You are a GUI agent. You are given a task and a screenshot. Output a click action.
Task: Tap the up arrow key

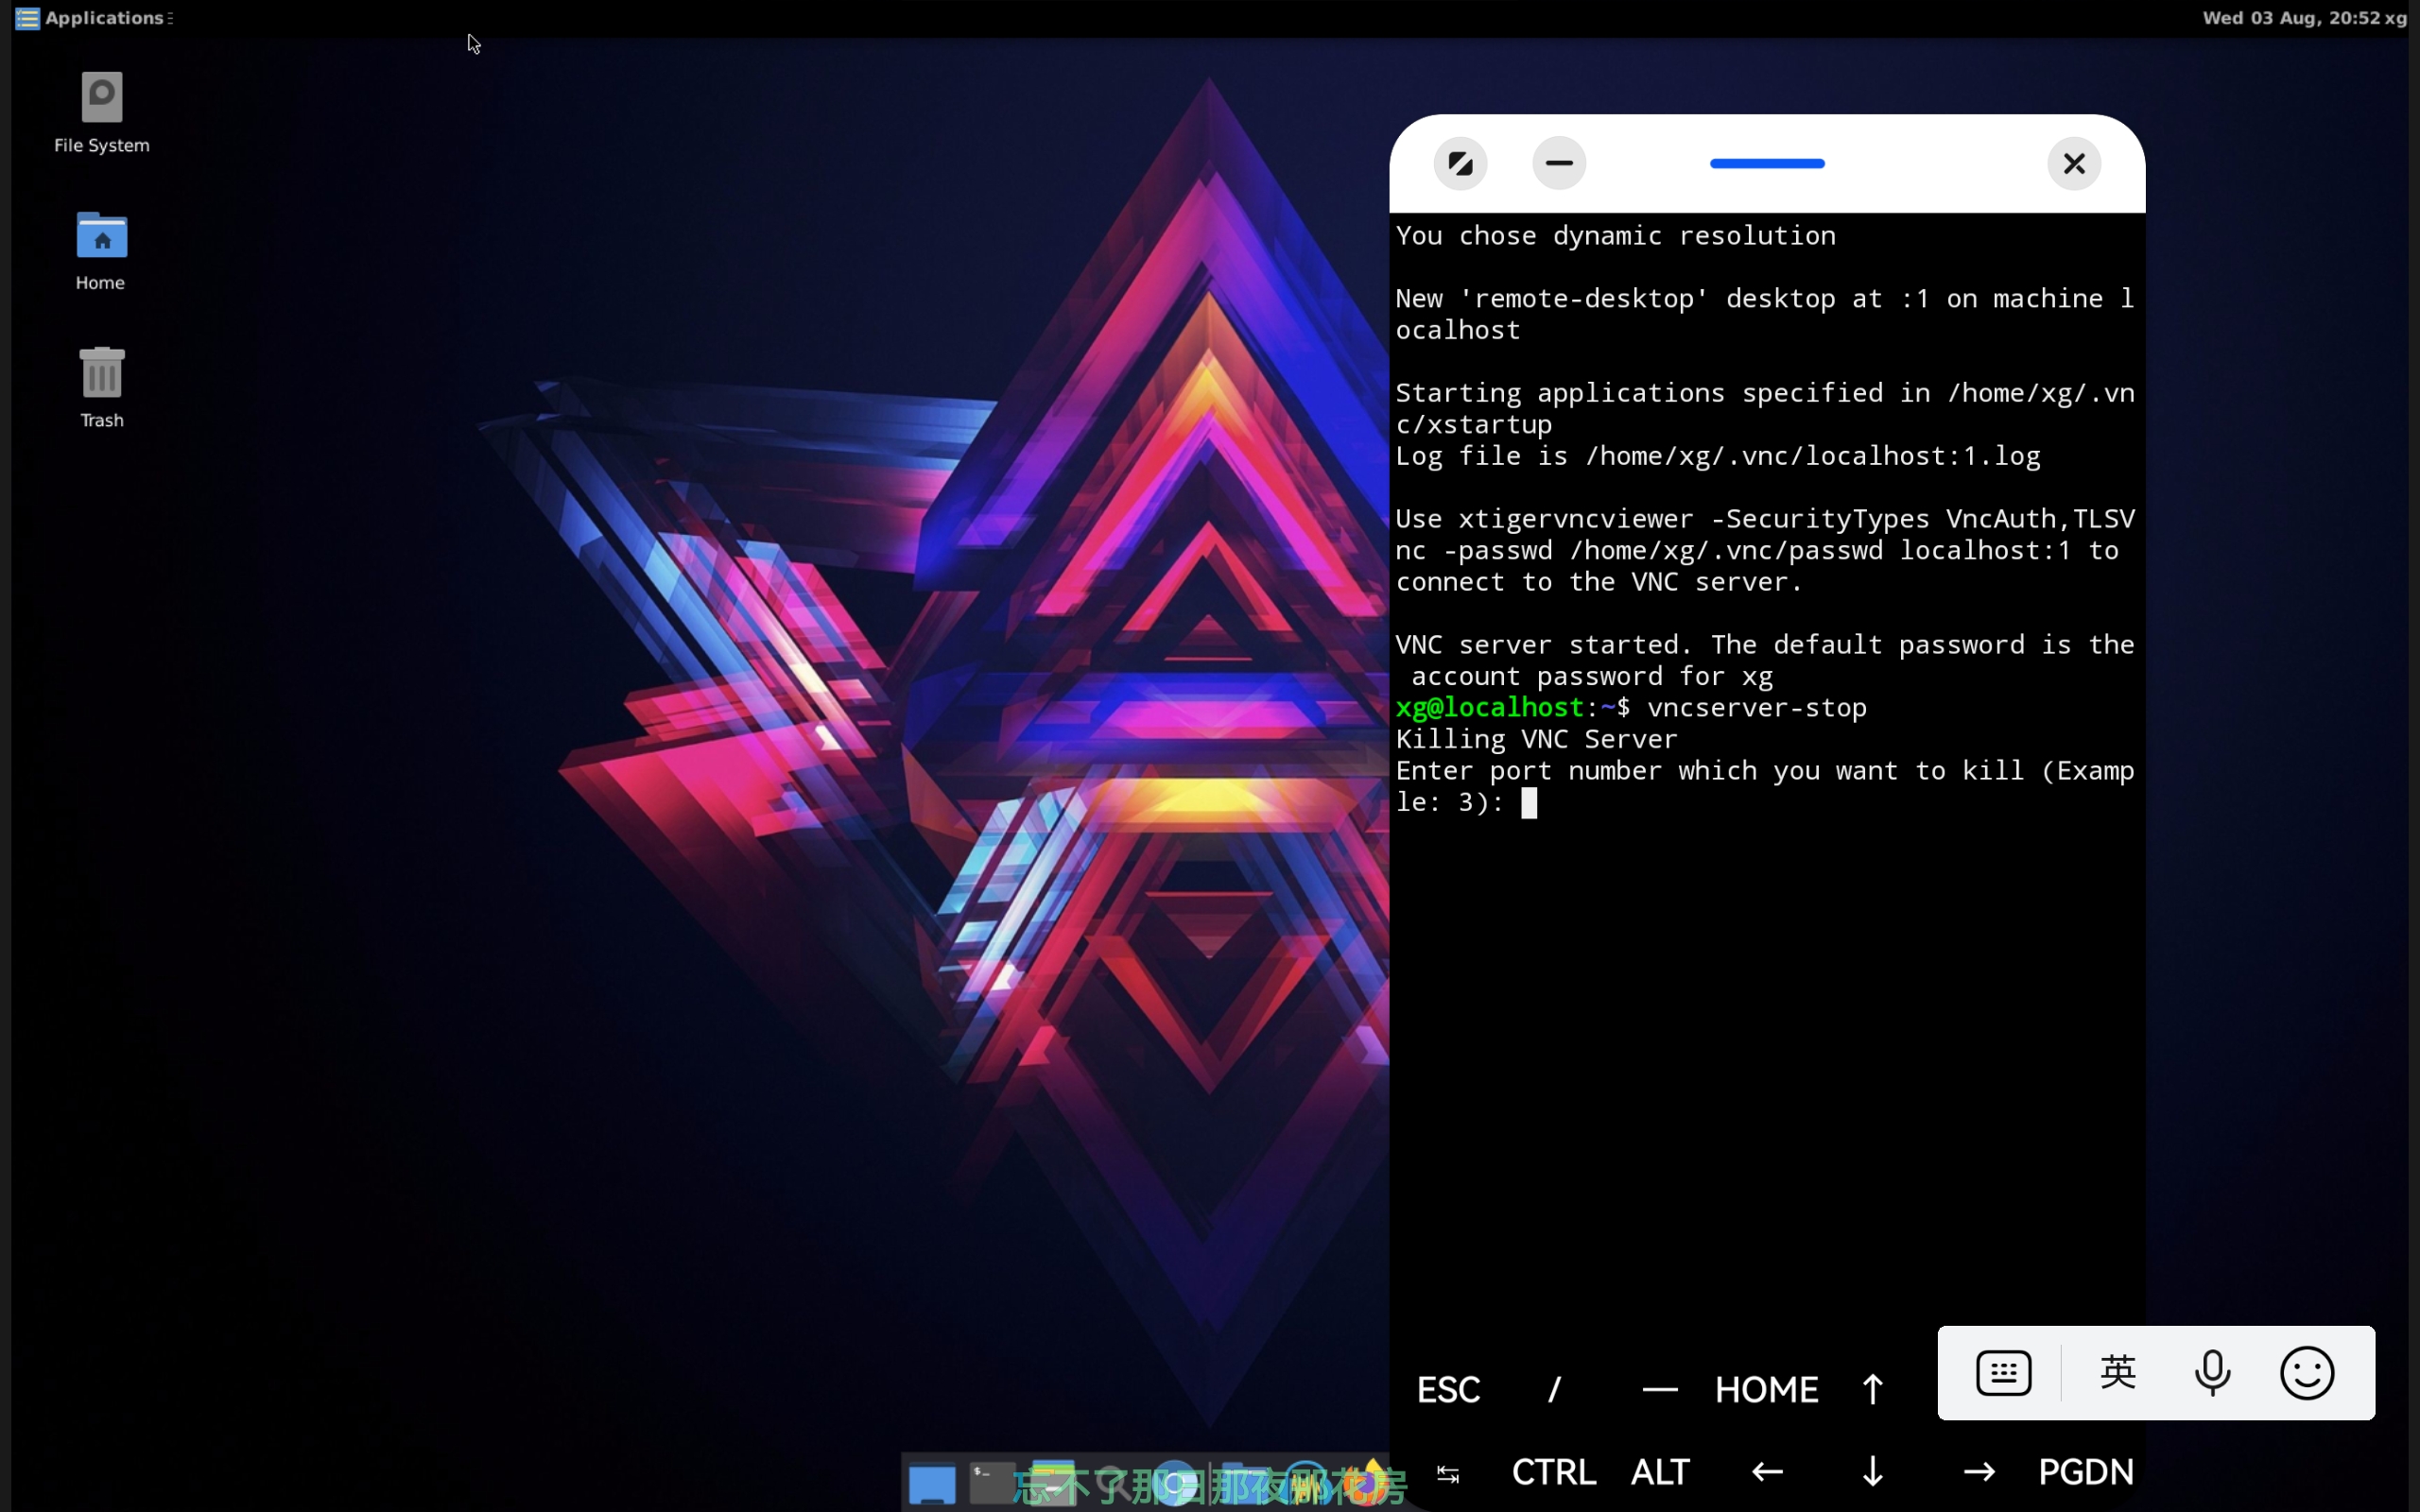1872,1389
